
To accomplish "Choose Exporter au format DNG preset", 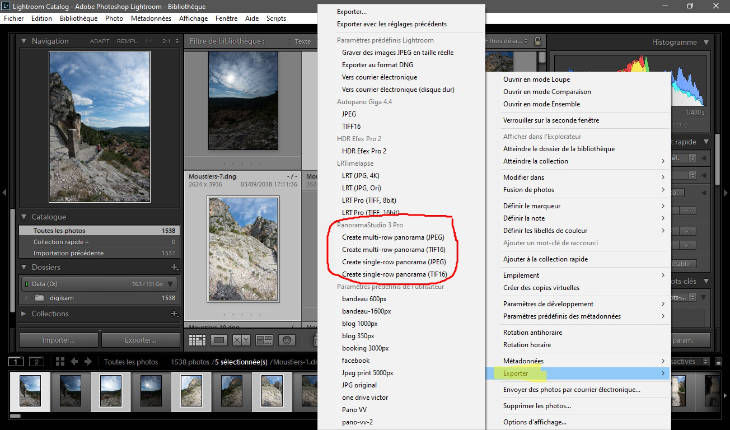I will [377, 65].
